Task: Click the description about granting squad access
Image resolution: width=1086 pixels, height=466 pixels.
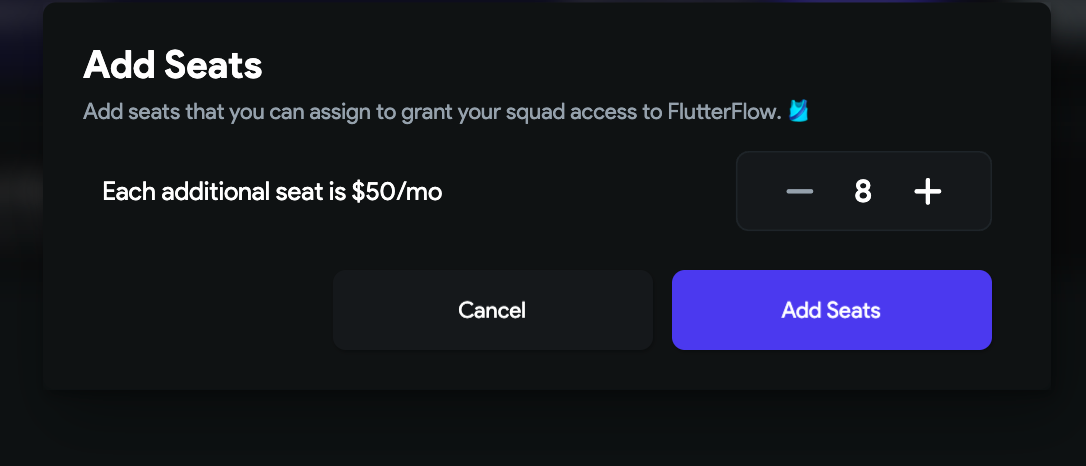Action: click(x=446, y=111)
